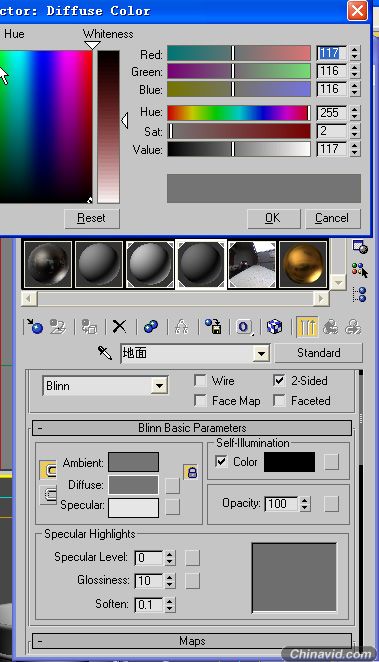Click upper ambient/diffuse link button

pyautogui.click(x=48, y=470)
